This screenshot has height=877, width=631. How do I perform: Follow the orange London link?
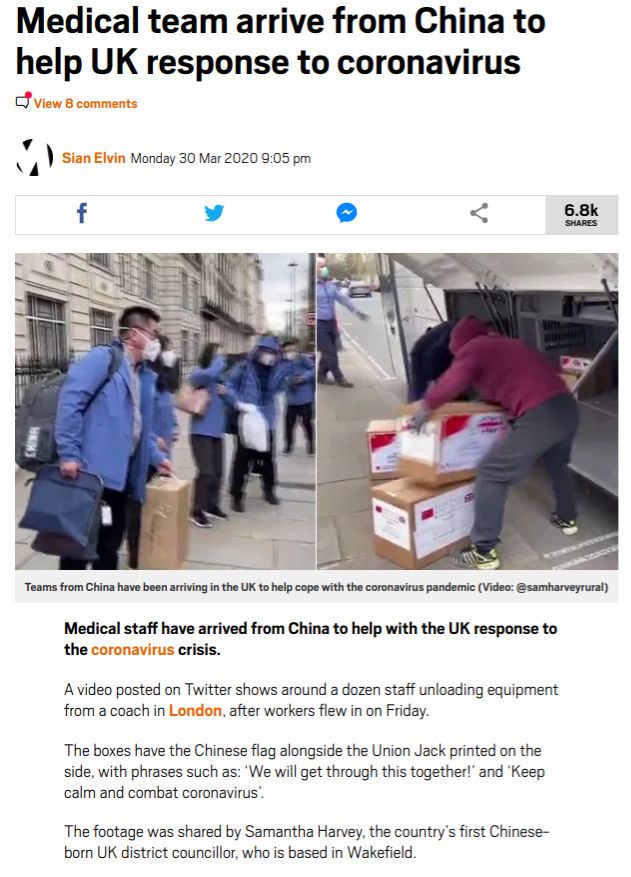[195, 711]
